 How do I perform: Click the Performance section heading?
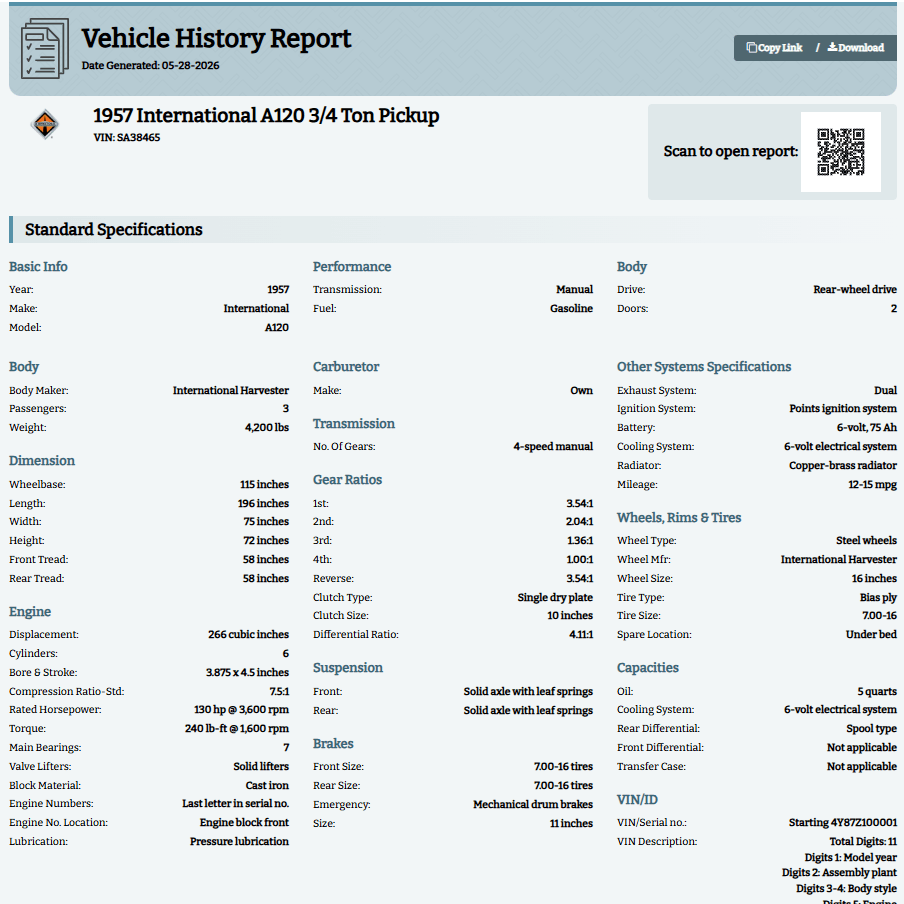[x=352, y=266]
